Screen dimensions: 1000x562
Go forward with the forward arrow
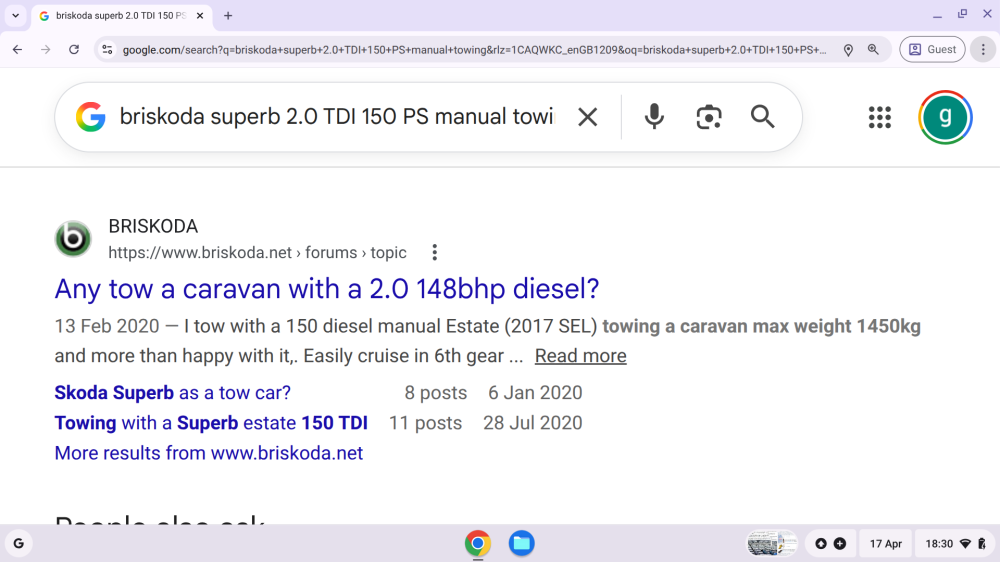(45, 49)
